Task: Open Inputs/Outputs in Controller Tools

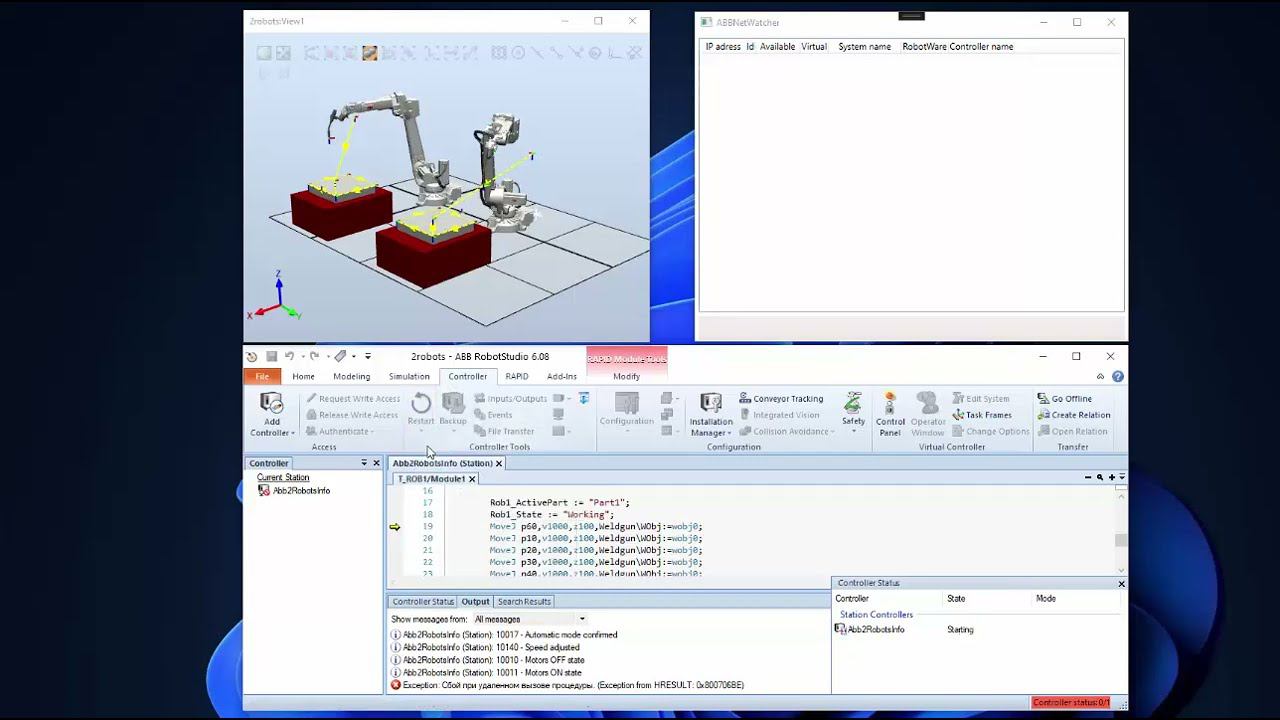Action: tap(511, 398)
